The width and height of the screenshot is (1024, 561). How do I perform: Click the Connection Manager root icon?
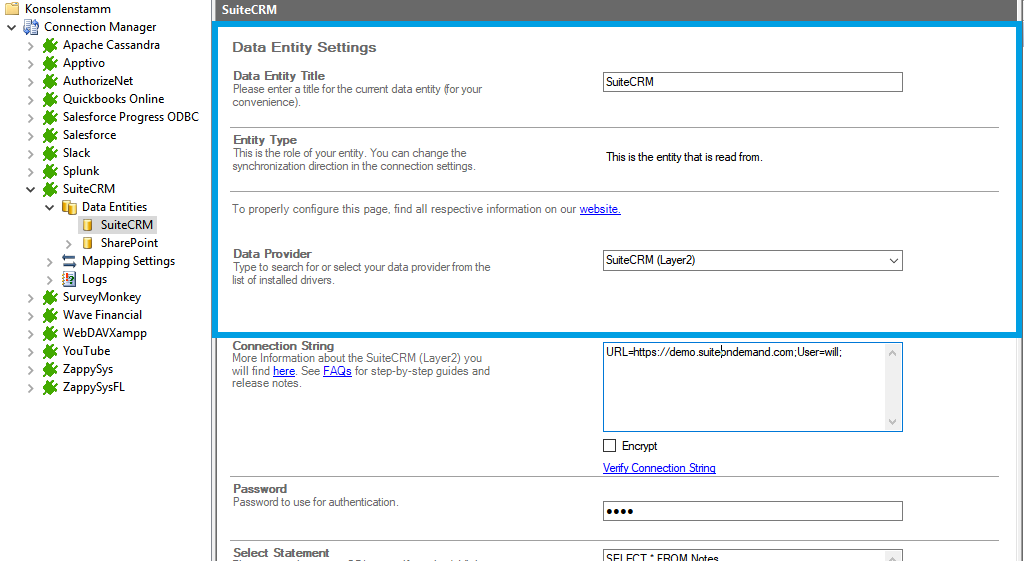31,27
